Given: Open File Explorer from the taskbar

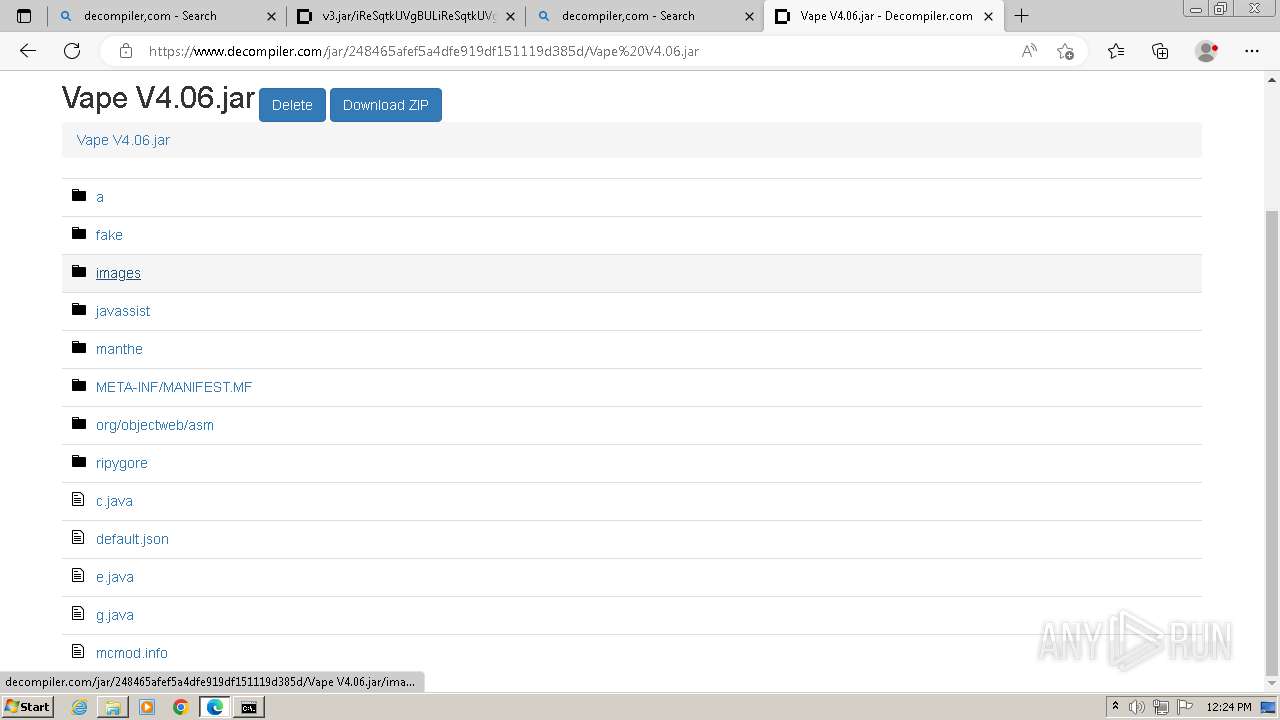Looking at the screenshot, I should point(113,707).
